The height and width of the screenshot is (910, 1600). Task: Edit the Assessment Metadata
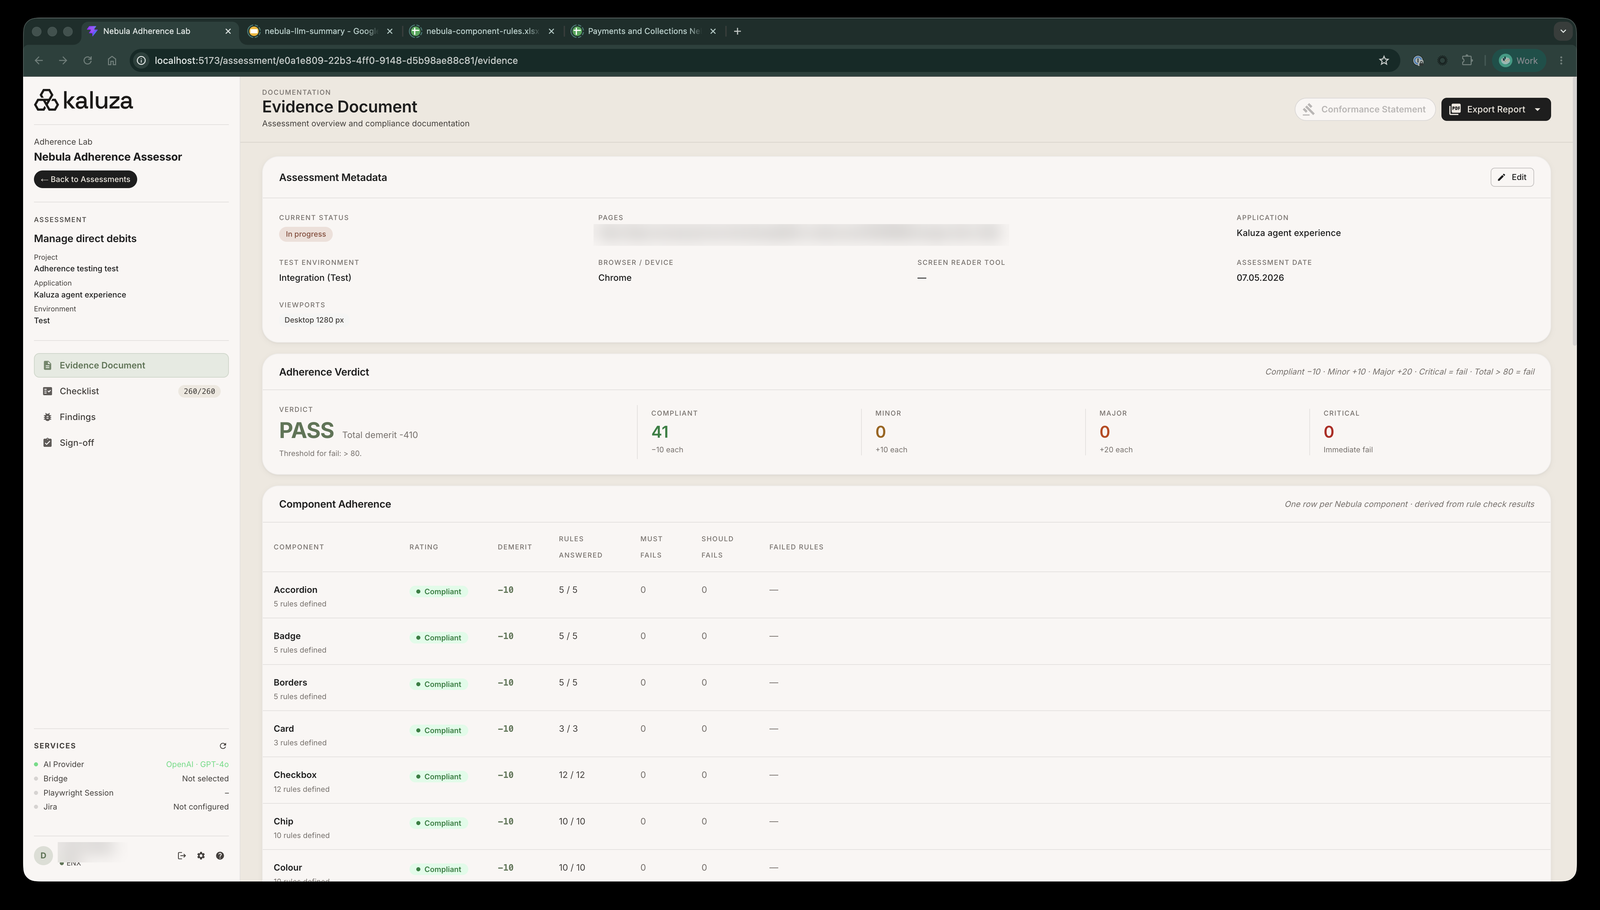[1512, 177]
